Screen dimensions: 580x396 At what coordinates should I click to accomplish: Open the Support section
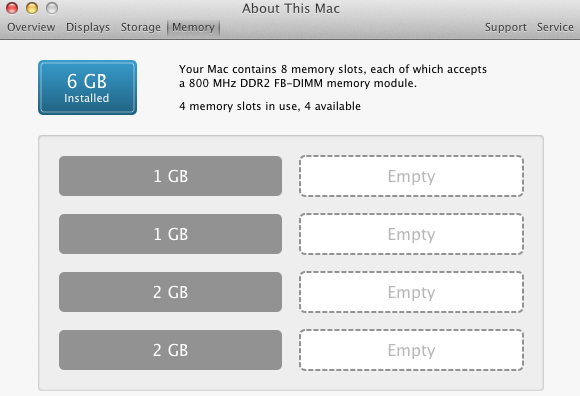click(506, 27)
